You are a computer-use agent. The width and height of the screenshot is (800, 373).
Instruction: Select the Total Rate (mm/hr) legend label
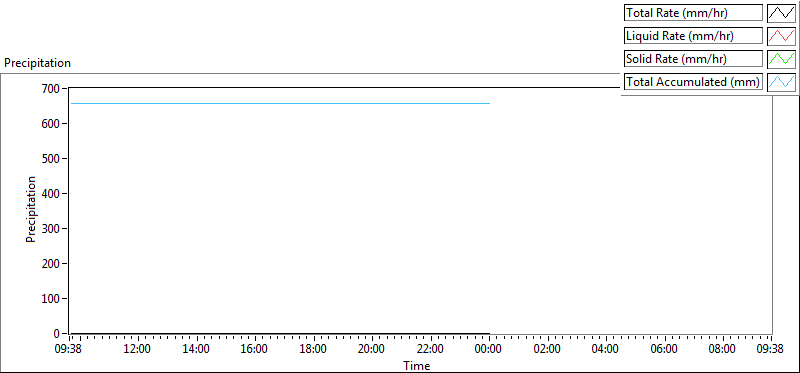tap(693, 13)
